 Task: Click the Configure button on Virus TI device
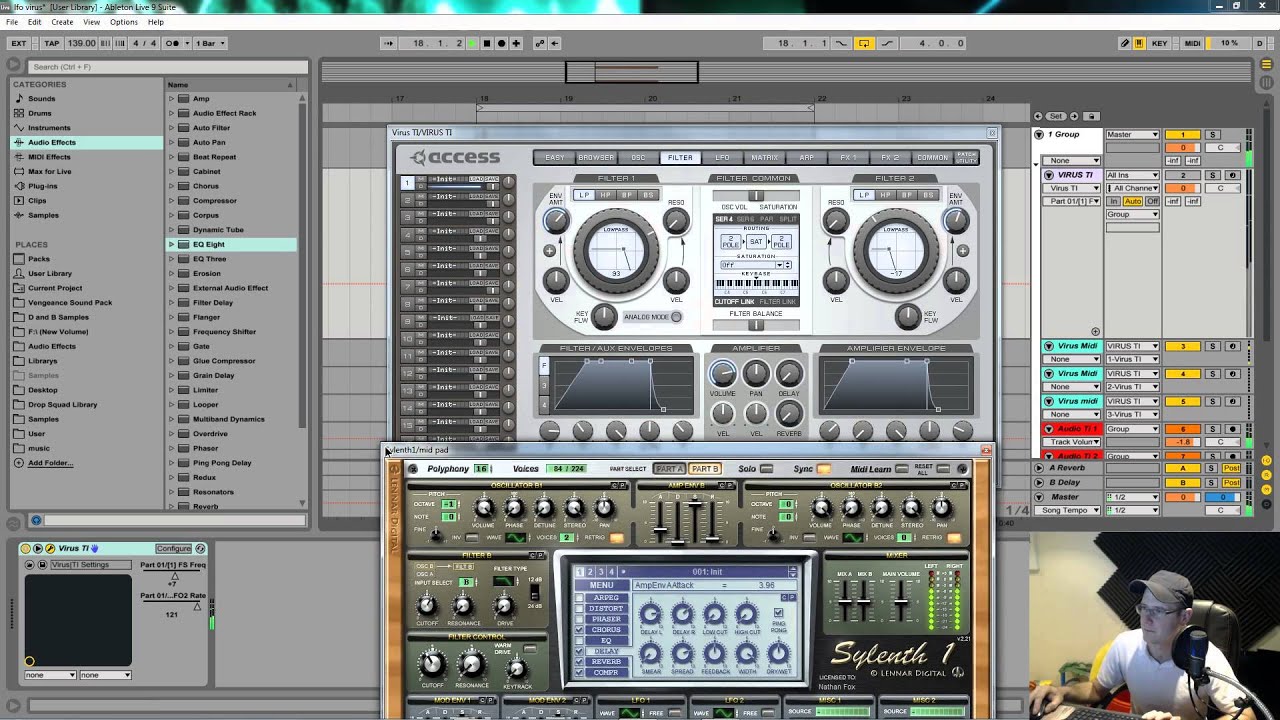(173, 548)
